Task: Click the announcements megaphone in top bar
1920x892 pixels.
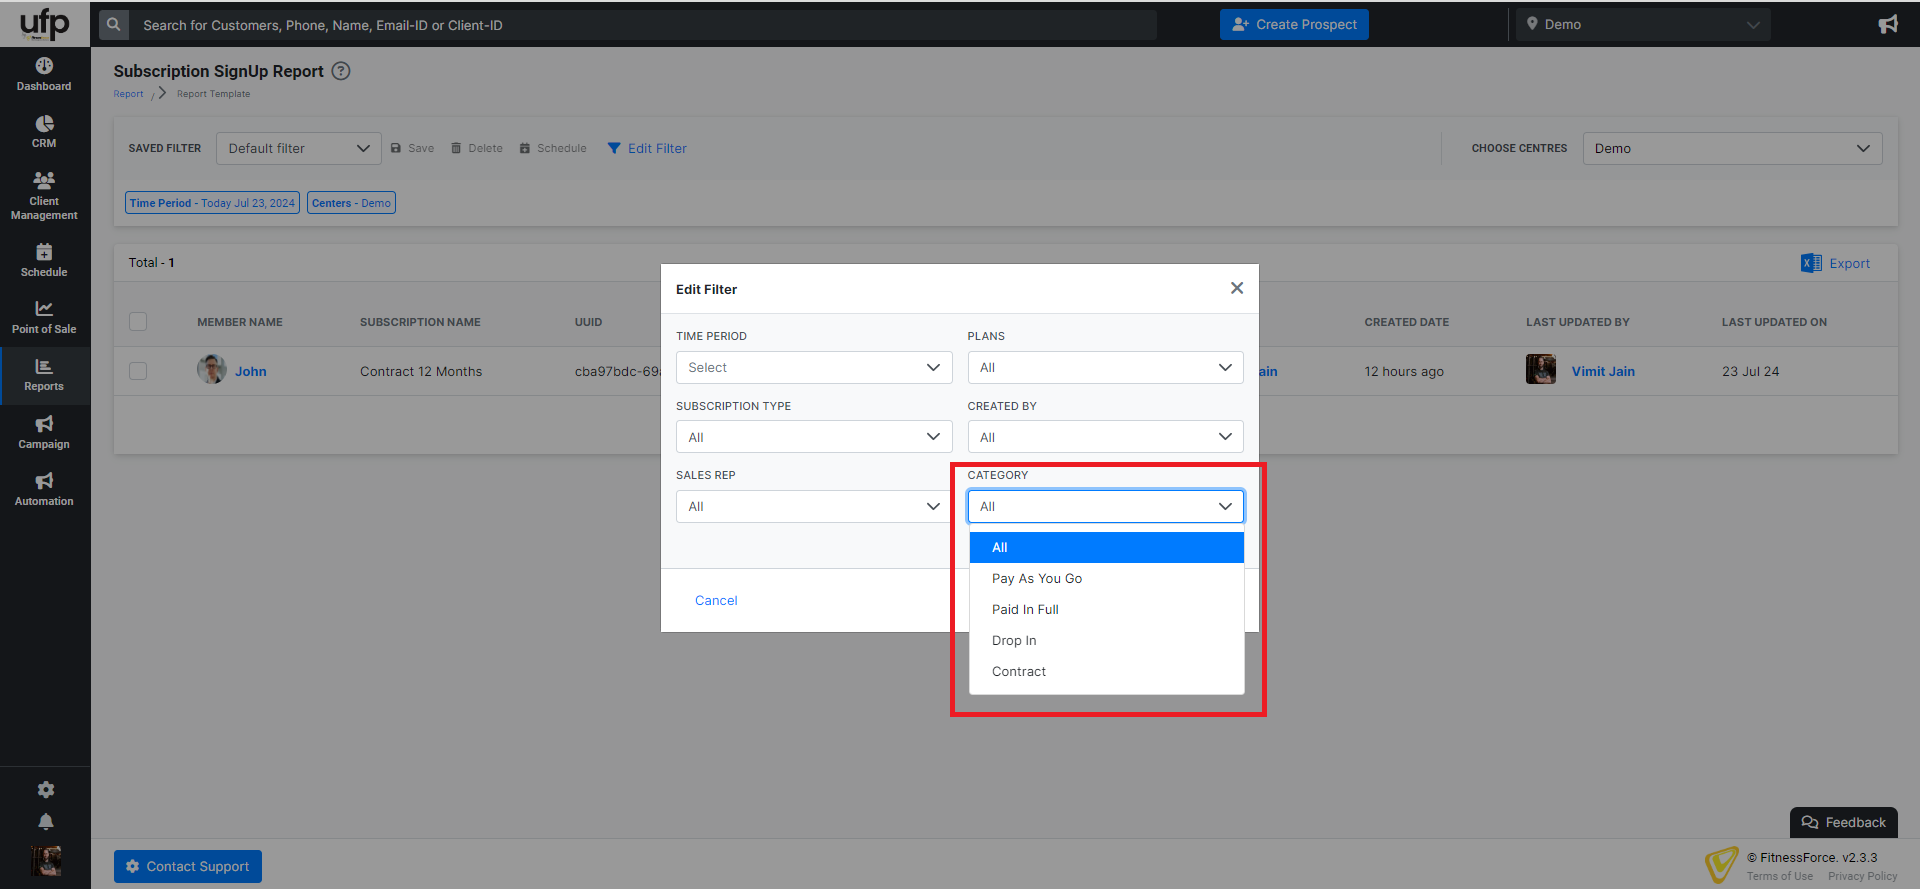Action: pyautogui.click(x=1887, y=25)
